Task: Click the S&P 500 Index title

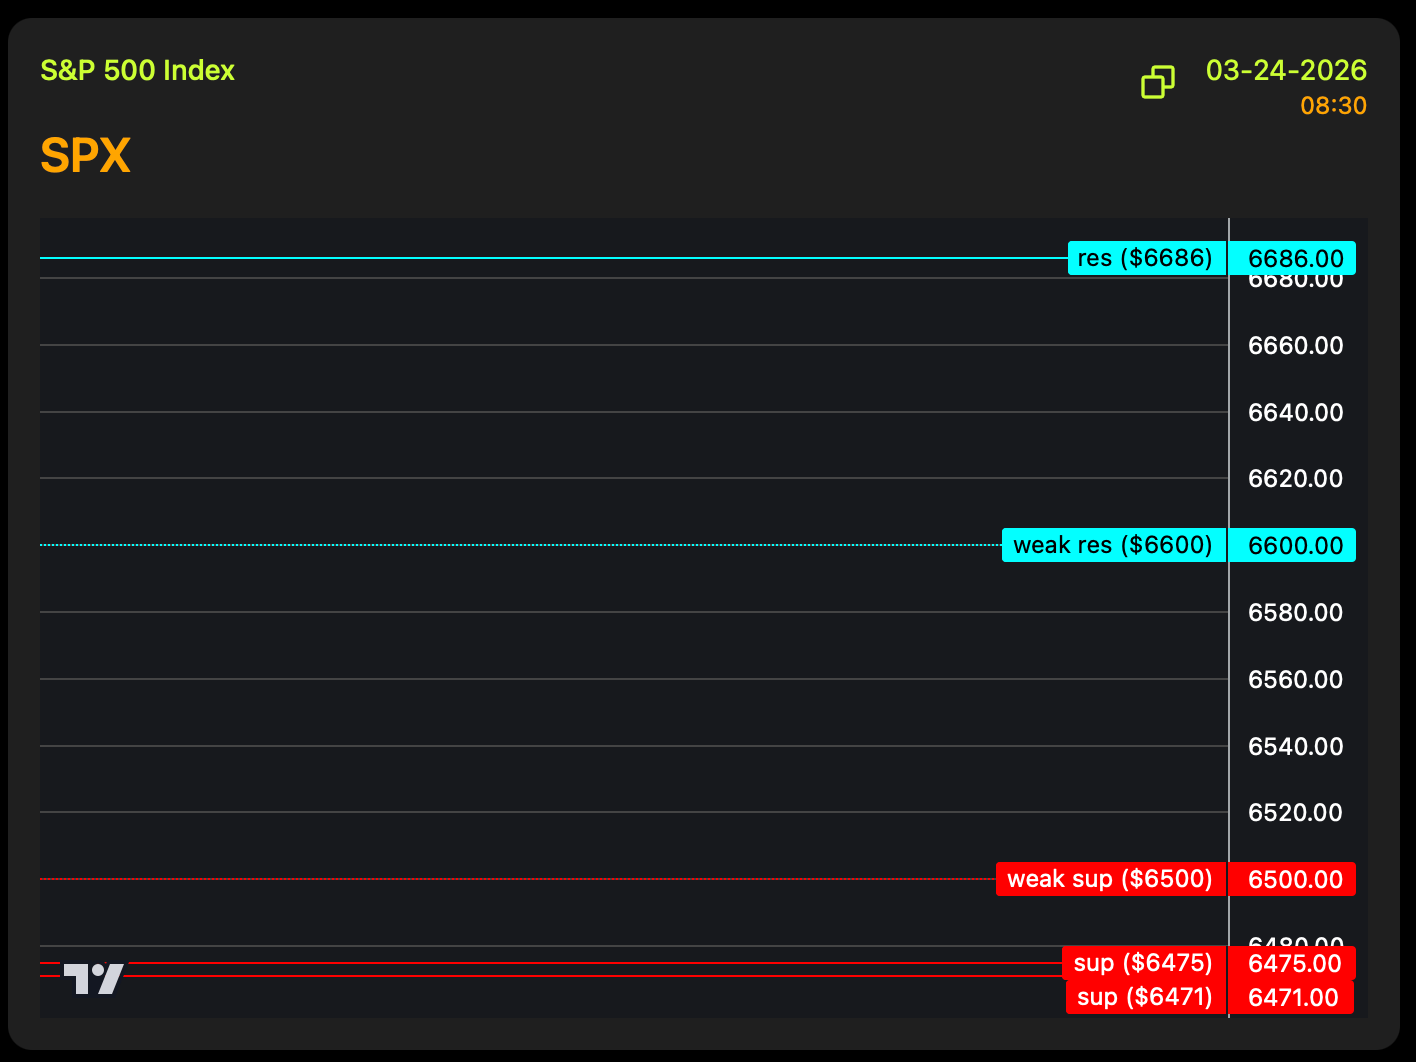Action: tap(138, 71)
